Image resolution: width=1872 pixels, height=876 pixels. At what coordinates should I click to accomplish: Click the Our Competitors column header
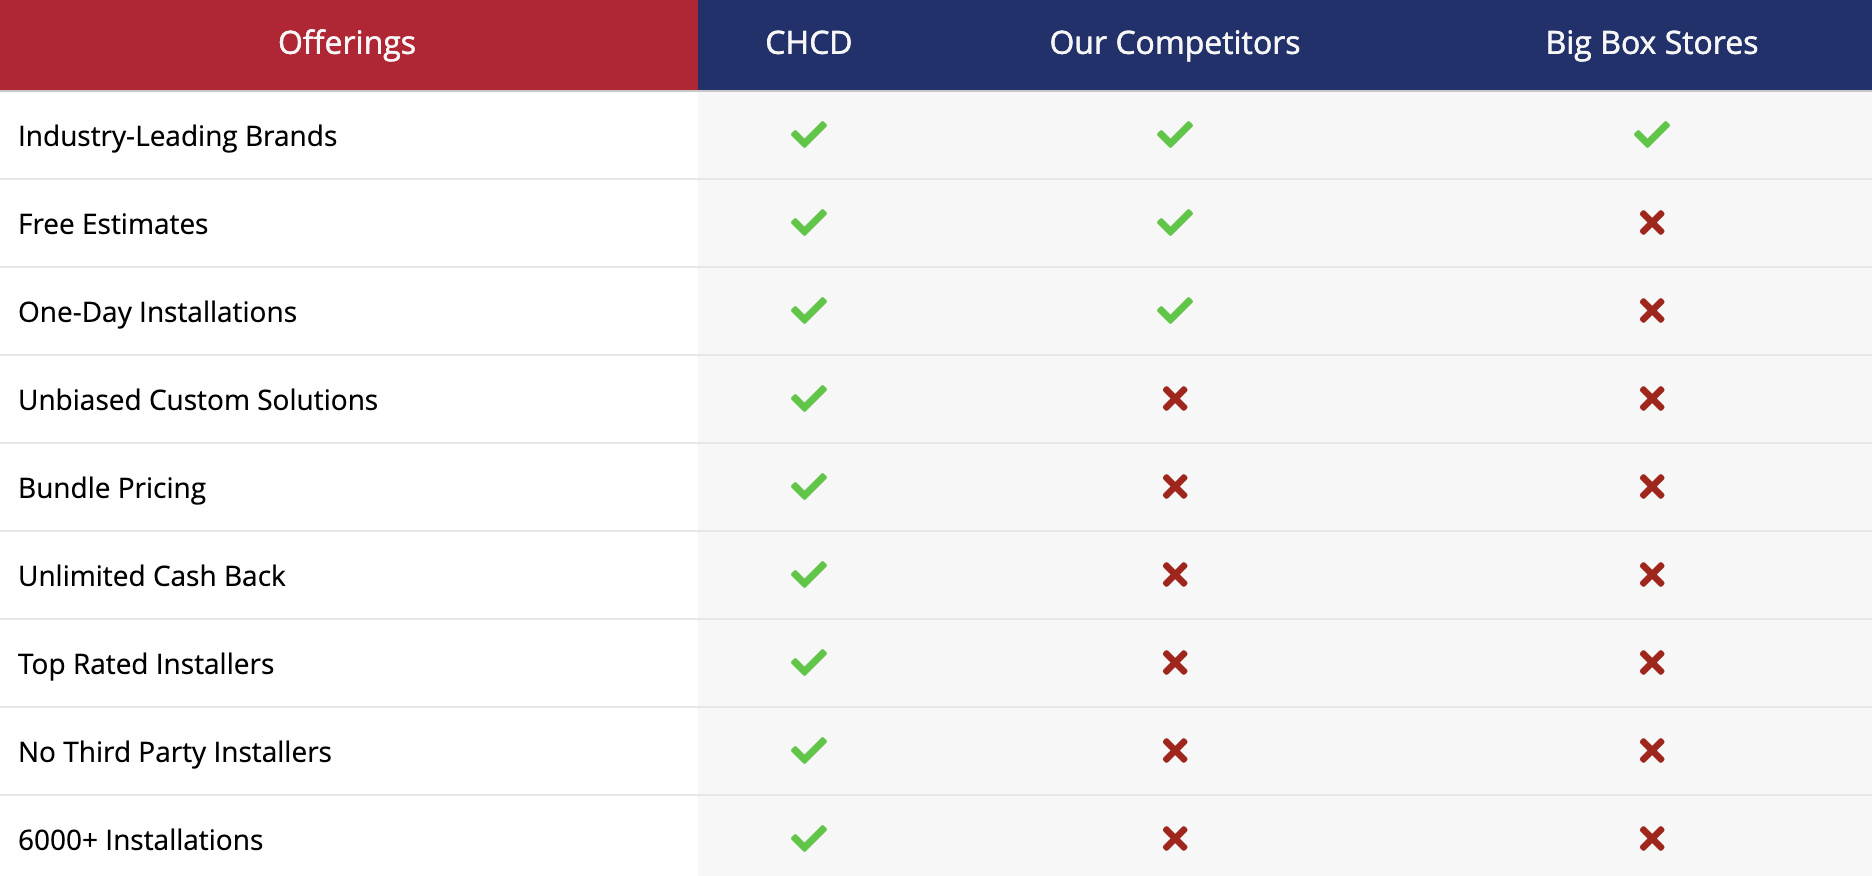tap(1174, 43)
